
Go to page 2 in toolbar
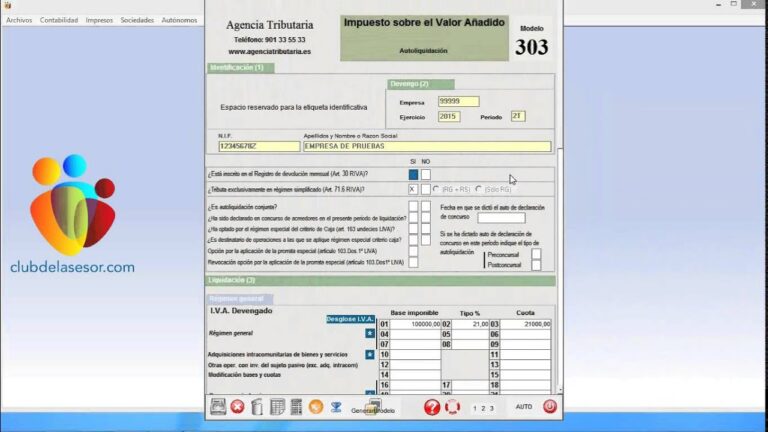click(x=483, y=408)
